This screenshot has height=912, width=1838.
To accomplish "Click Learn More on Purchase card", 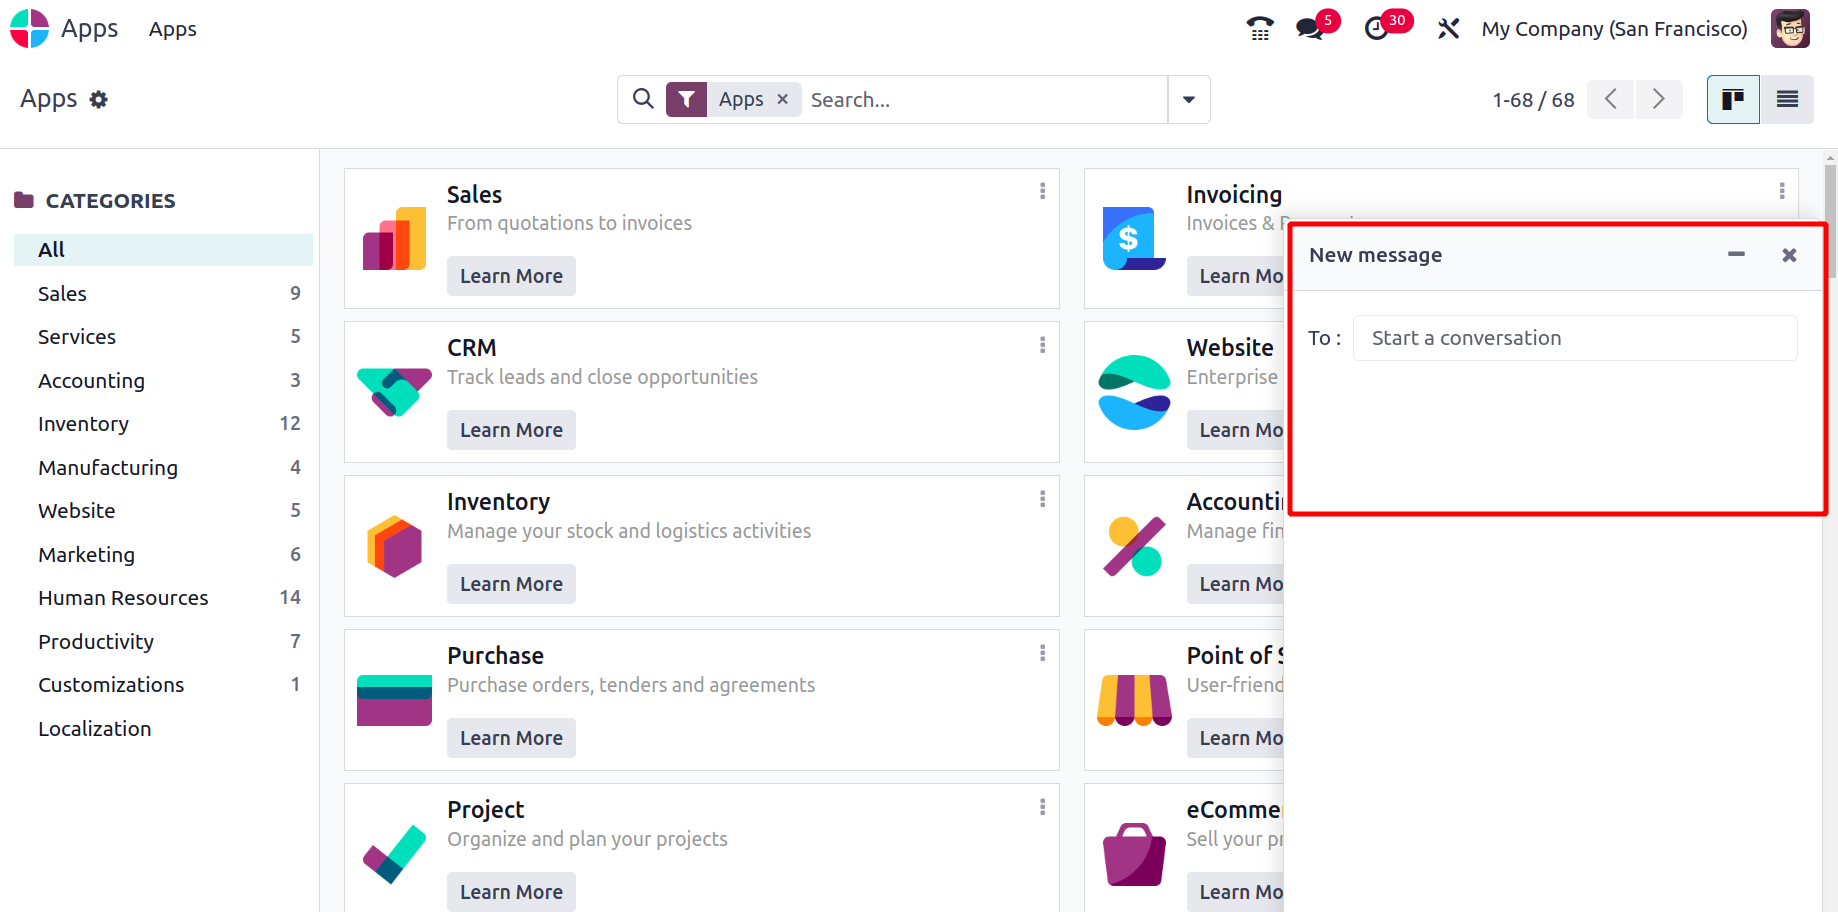I will 511,738.
